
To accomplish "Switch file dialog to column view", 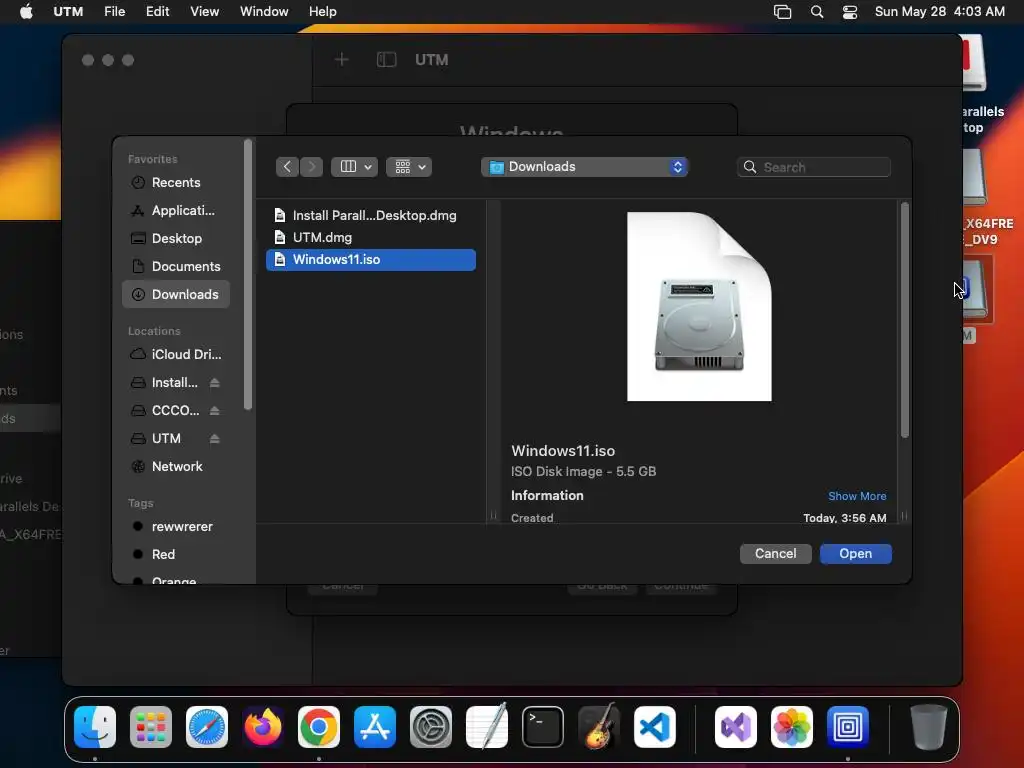I will click(355, 167).
